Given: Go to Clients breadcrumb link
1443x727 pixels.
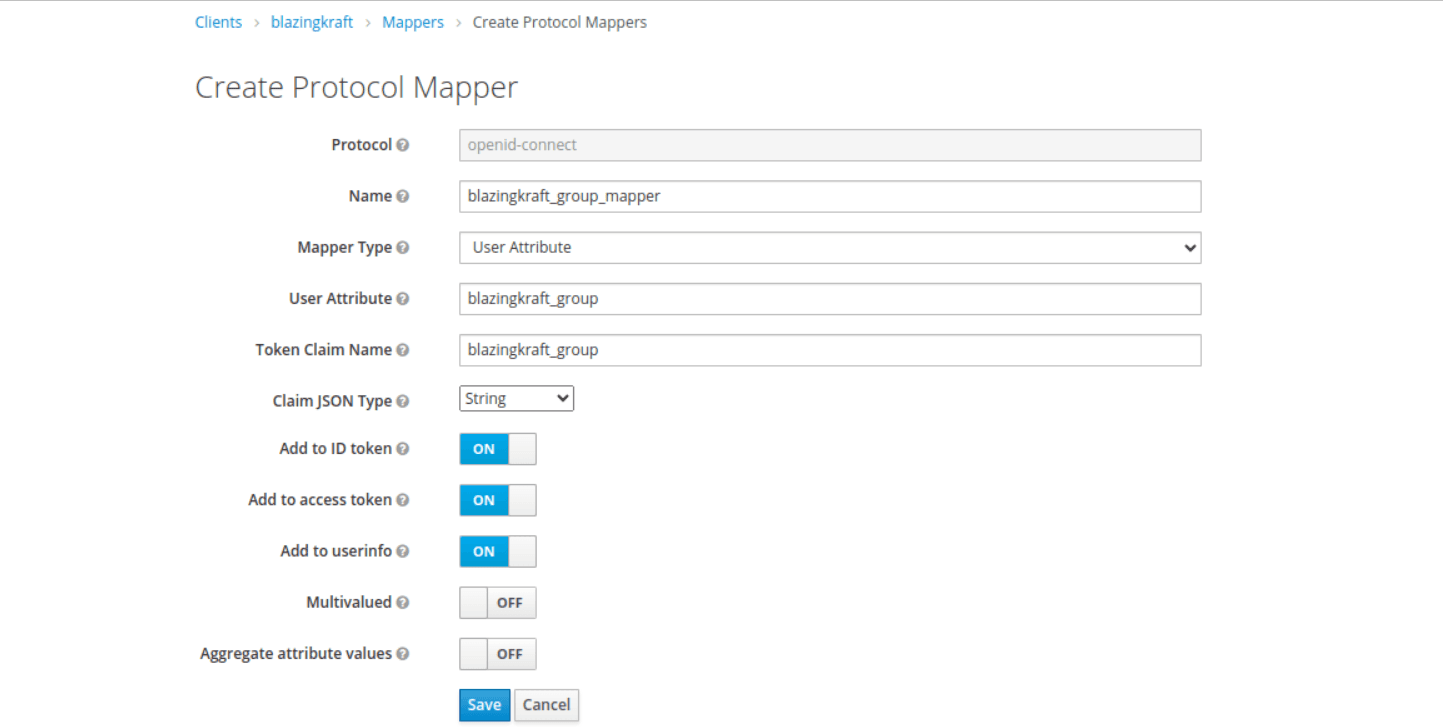Looking at the screenshot, I should click(218, 22).
